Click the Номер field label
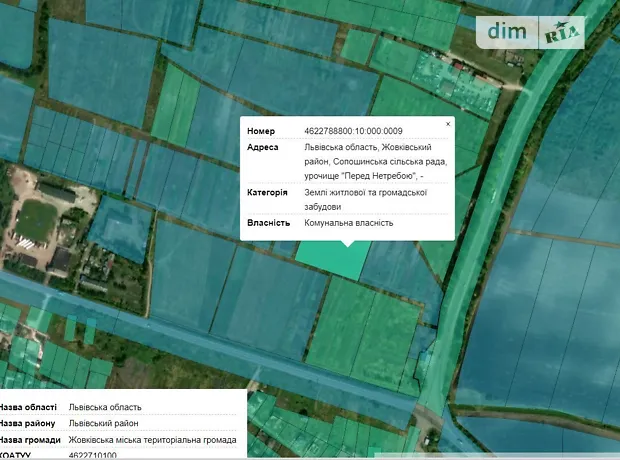Viewport: 620px width, 460px height. tap(260, 131)
